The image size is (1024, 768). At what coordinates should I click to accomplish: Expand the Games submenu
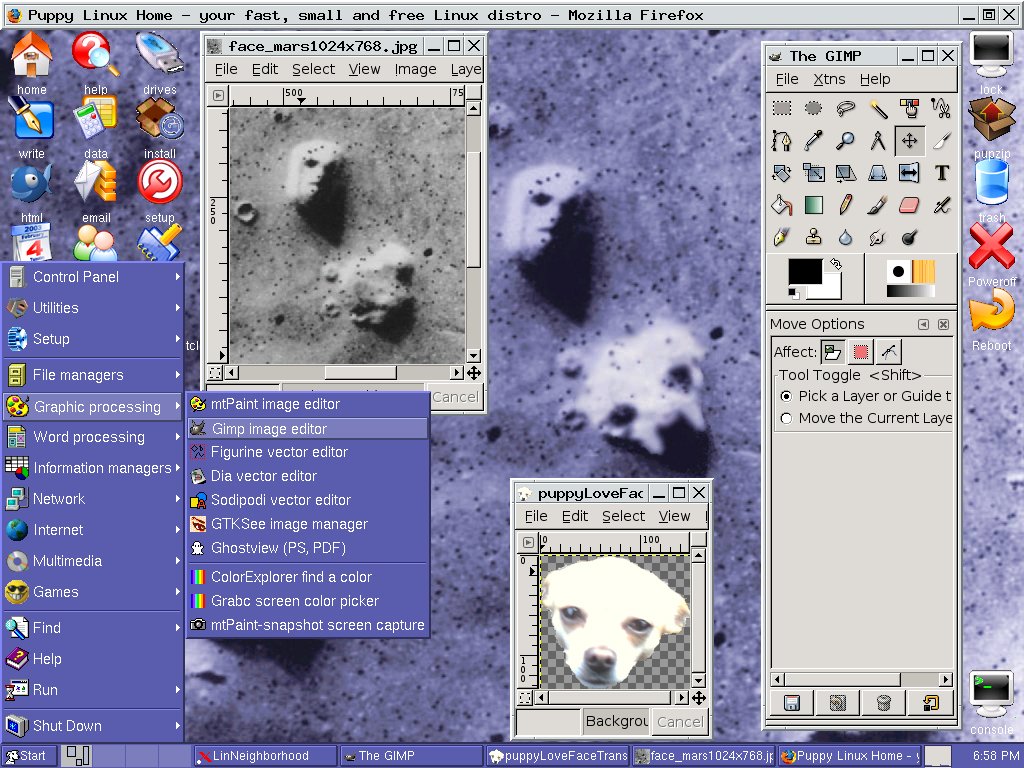point(93,592)
